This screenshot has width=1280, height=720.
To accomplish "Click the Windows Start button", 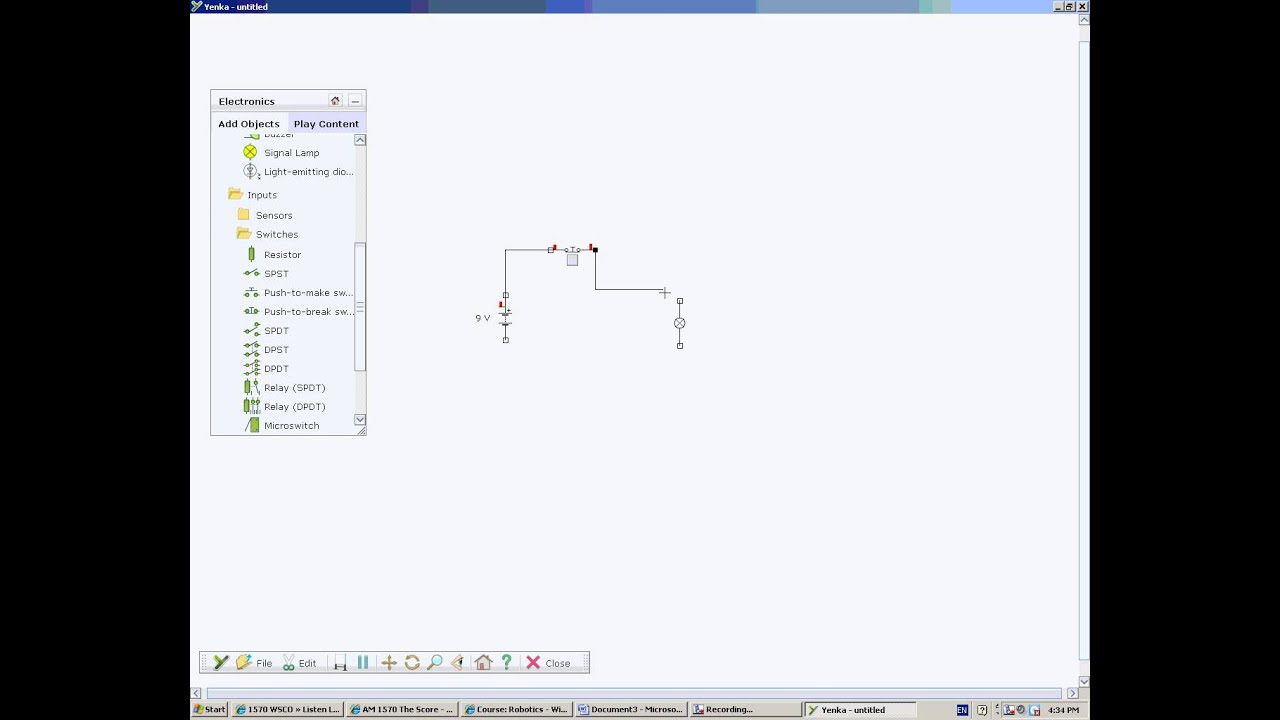I will (210, 710).
